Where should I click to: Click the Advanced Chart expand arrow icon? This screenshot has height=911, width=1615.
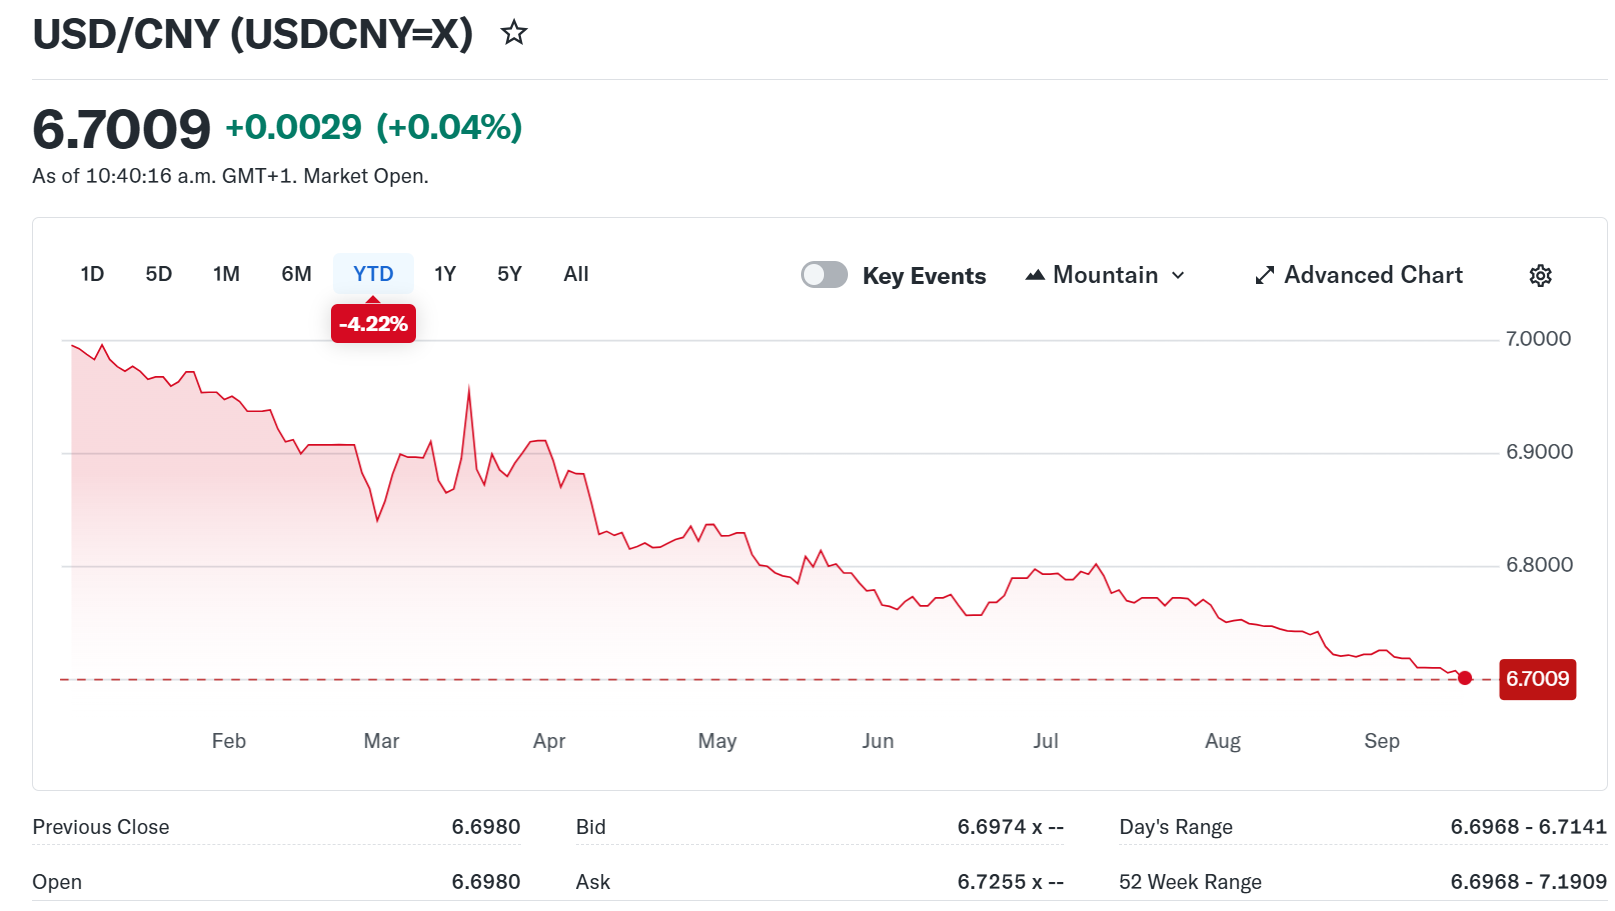coord(1265,275)
